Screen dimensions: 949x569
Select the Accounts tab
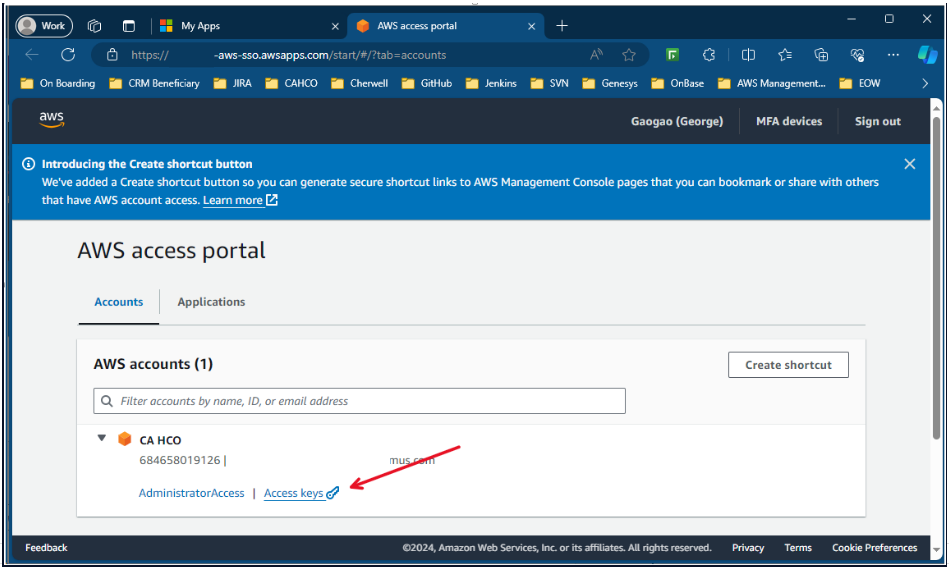(119, 302)
